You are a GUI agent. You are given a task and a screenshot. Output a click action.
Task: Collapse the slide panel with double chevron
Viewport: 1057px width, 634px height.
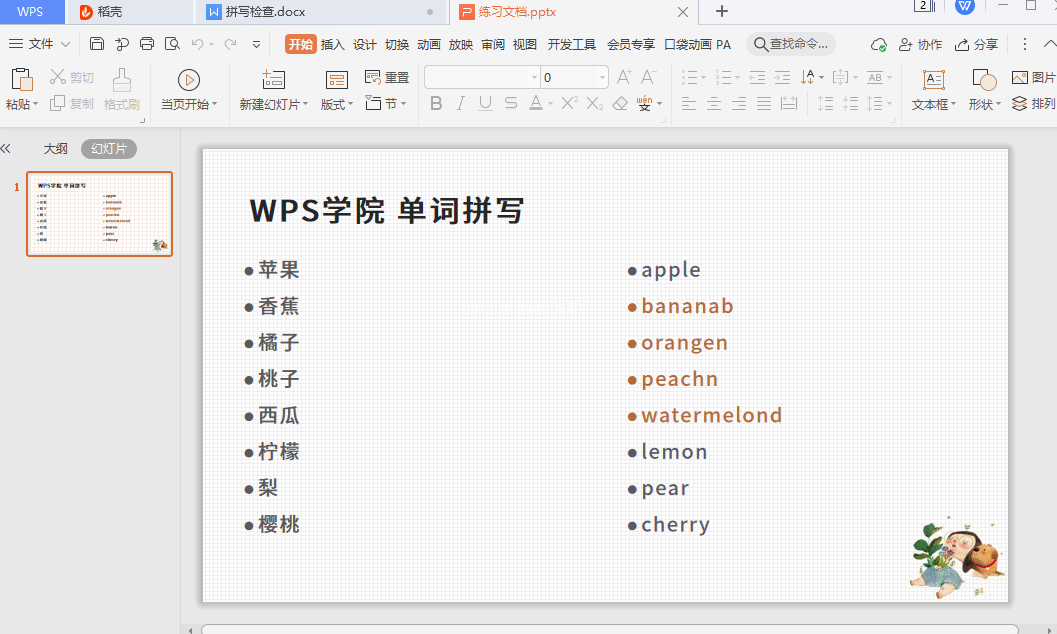(6, 149)
